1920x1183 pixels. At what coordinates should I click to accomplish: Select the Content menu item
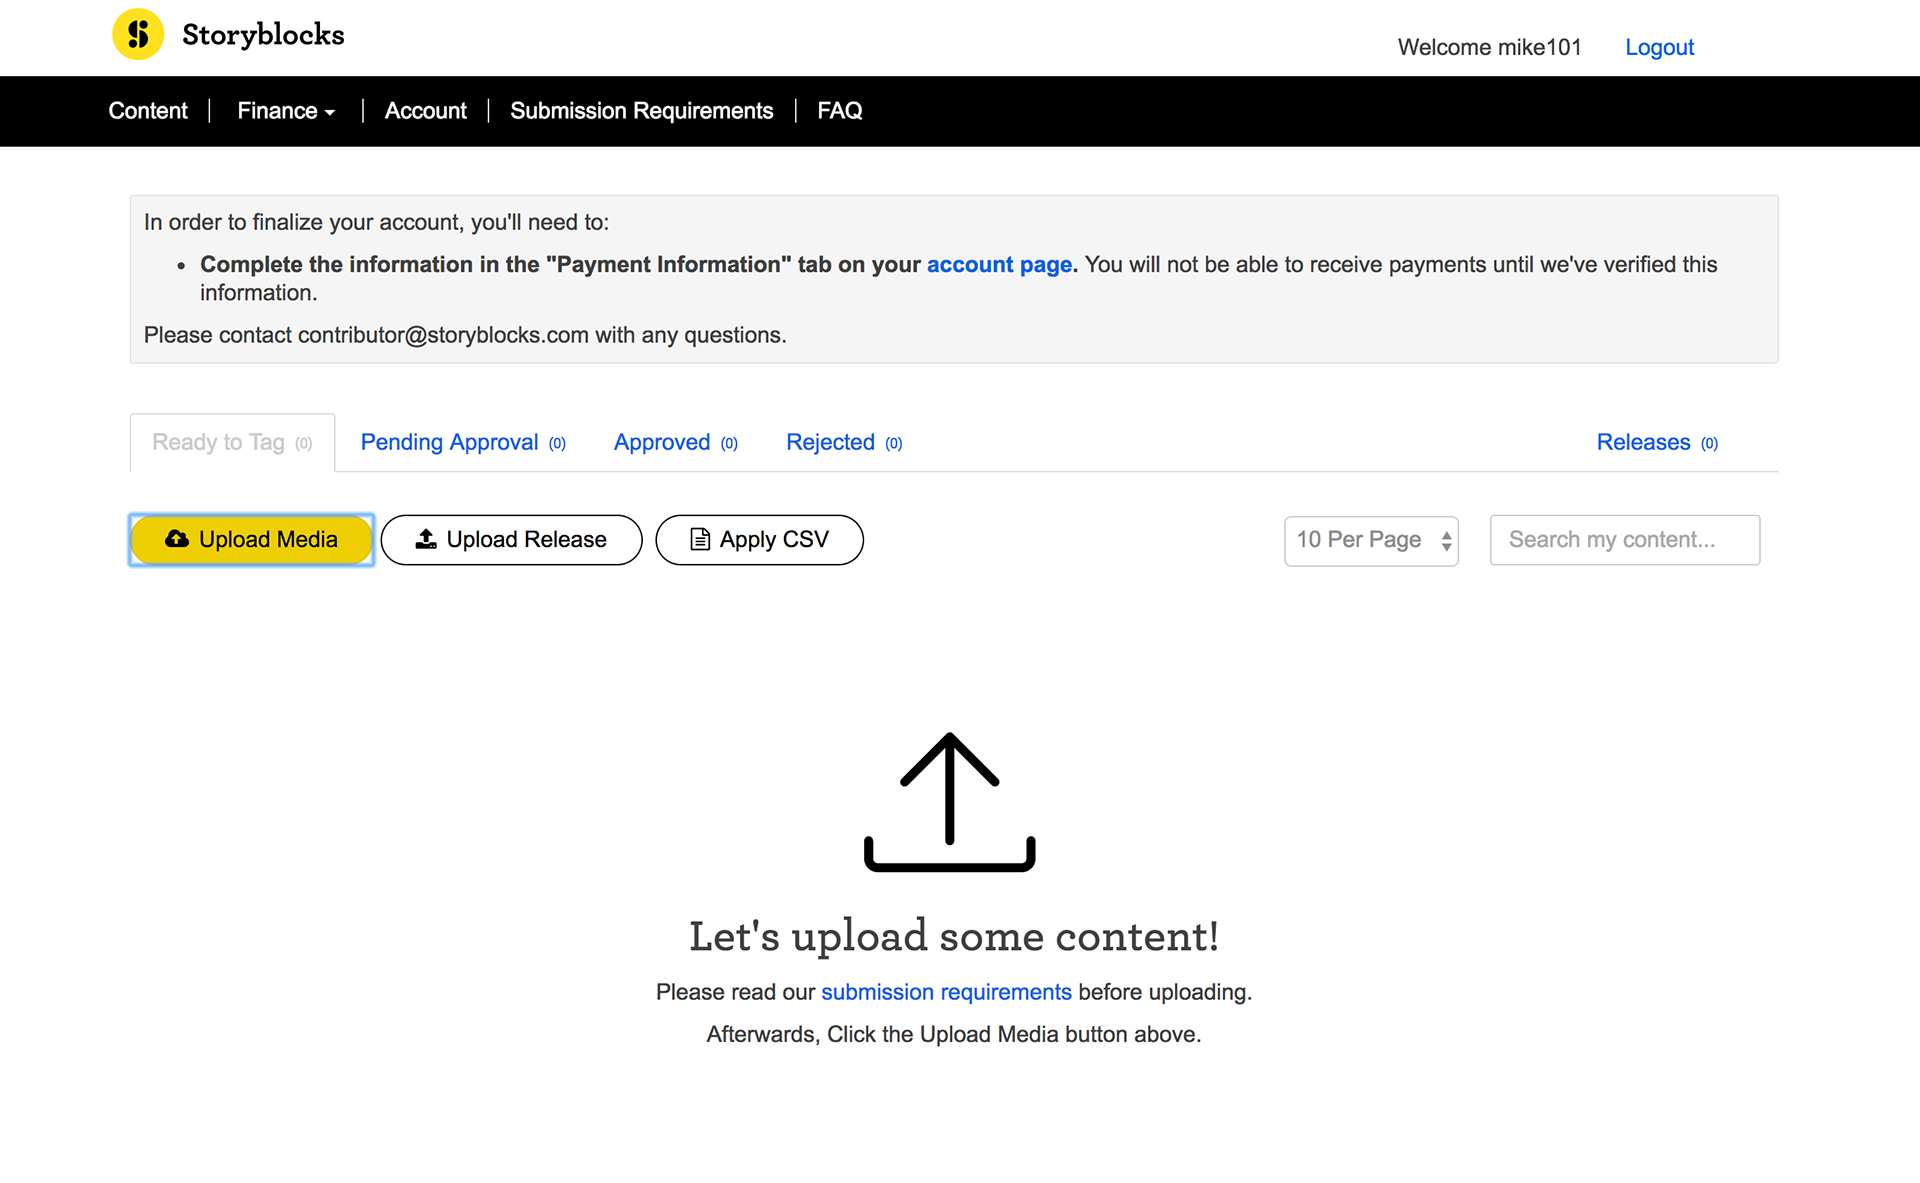(147, 111)
